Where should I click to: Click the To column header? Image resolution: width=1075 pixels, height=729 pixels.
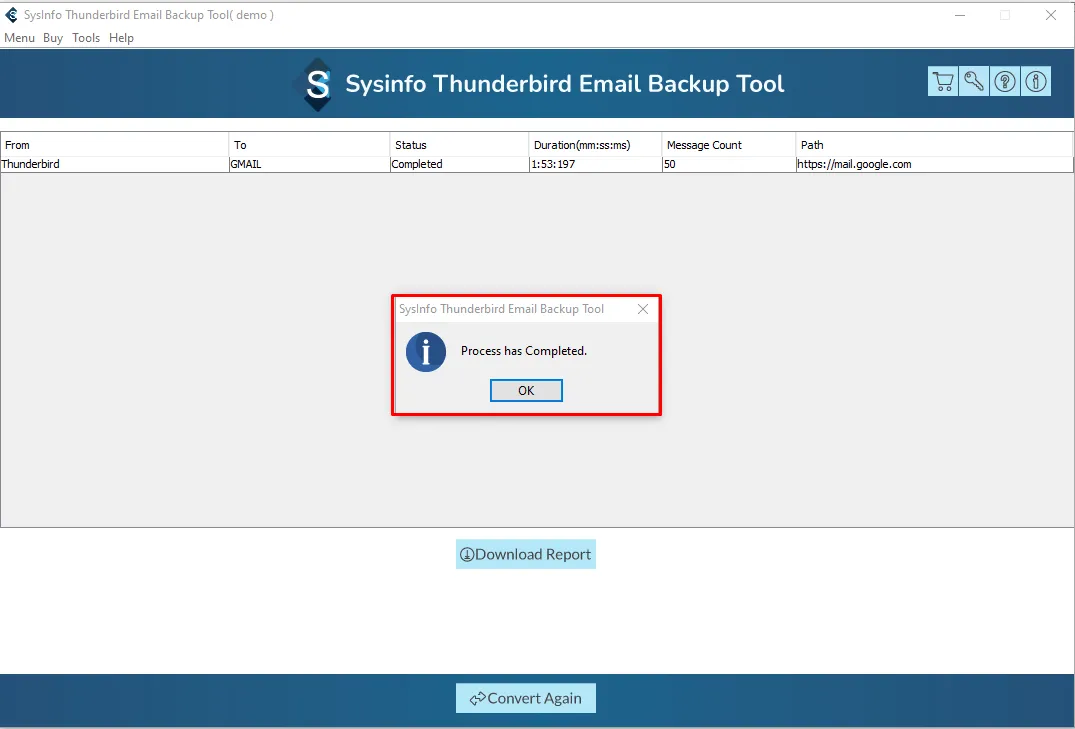[x=309, y=145]
